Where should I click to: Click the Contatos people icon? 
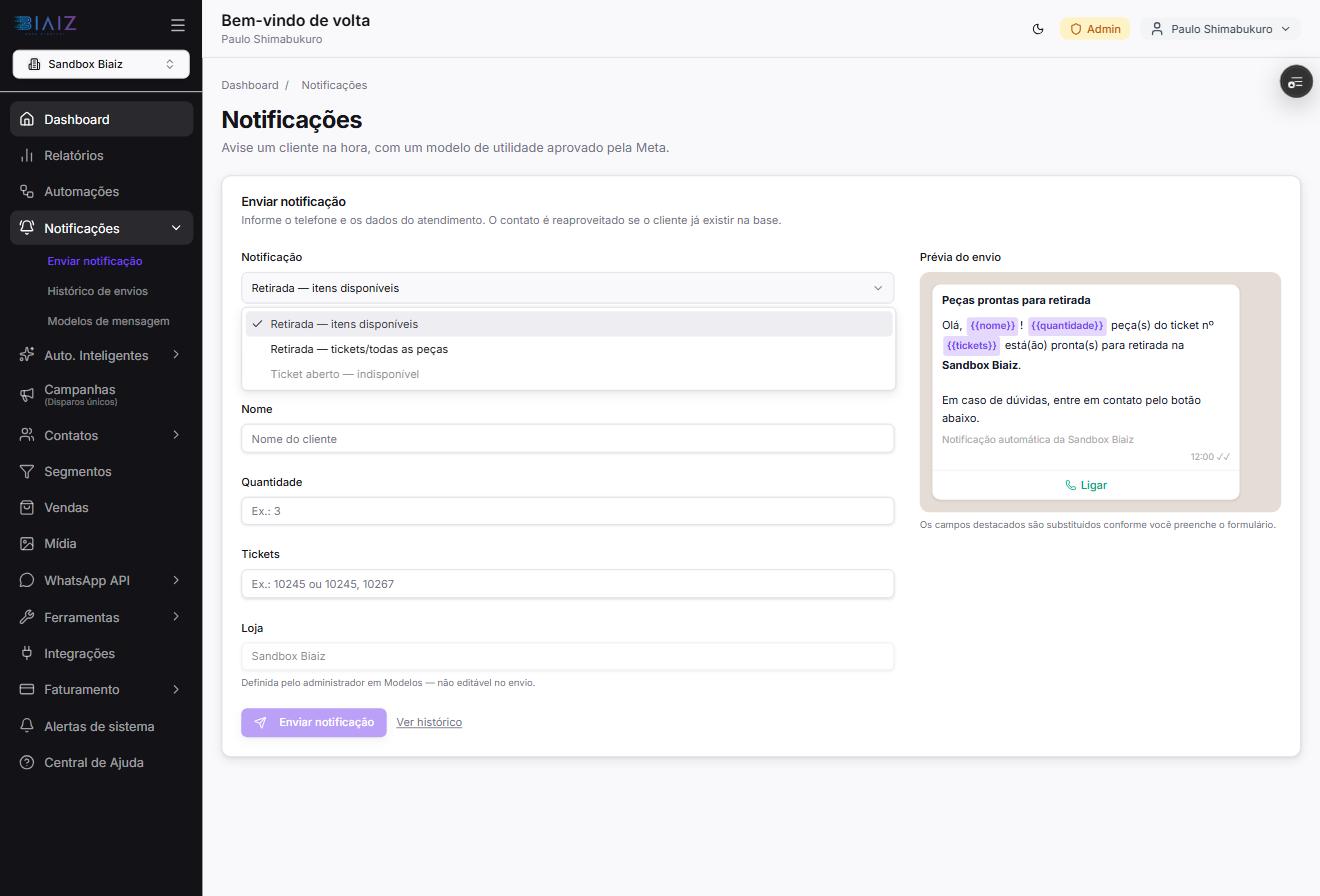tap(27, 435)
